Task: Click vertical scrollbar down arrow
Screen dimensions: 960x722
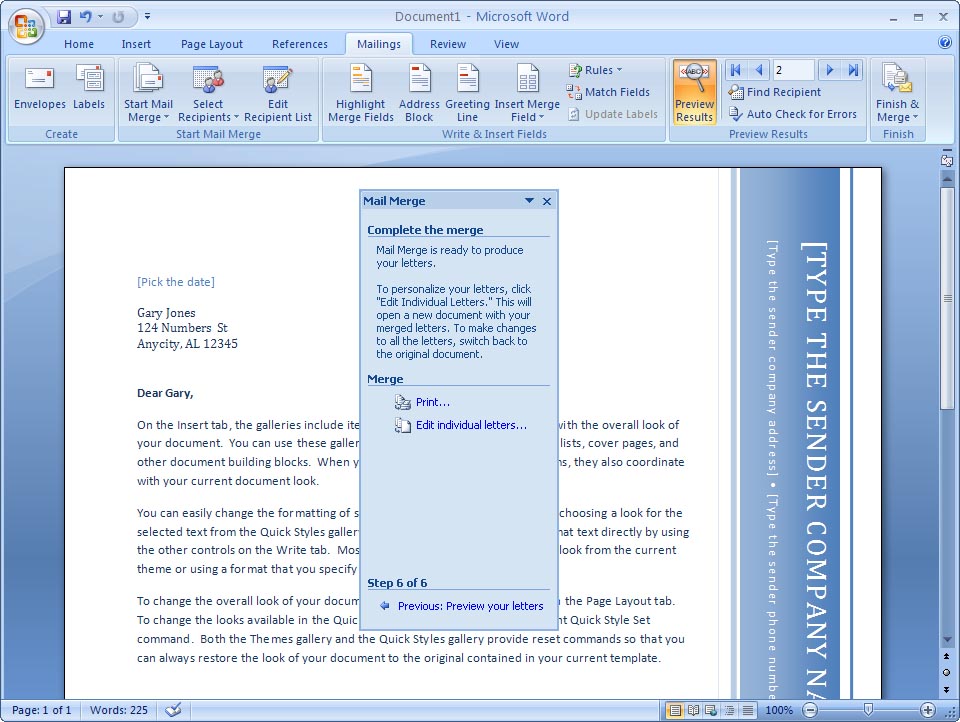Action: [947, 639]
